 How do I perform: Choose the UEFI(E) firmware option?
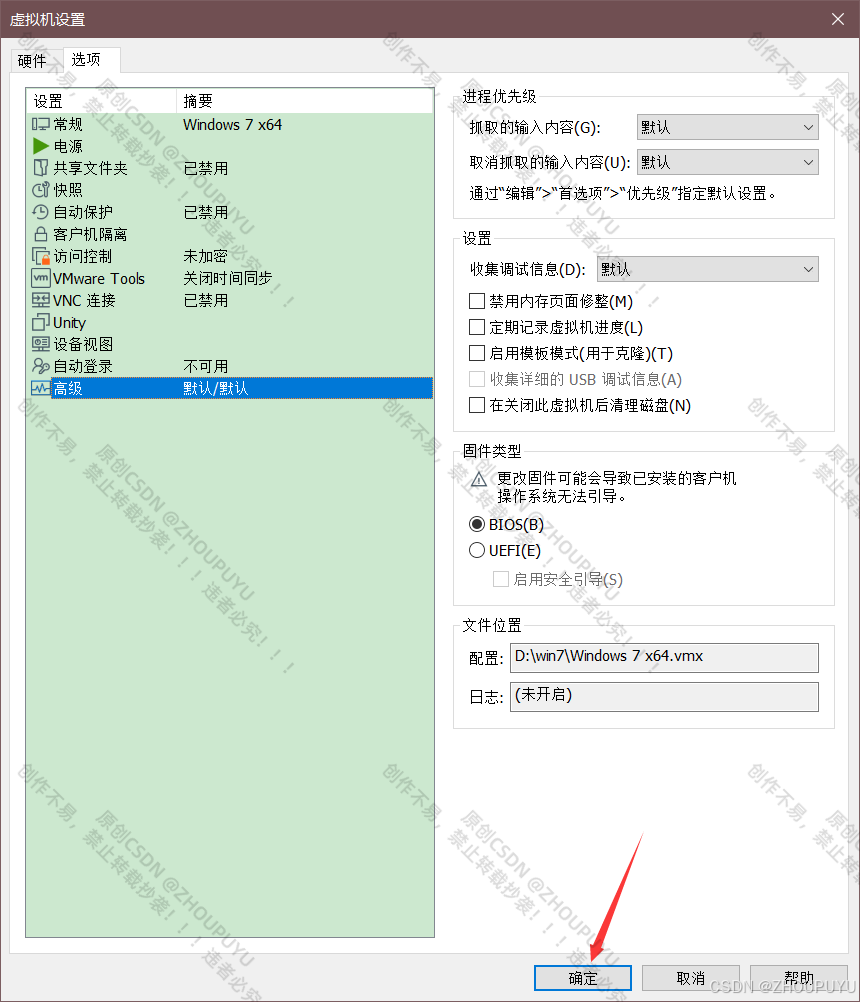(477, 550)
